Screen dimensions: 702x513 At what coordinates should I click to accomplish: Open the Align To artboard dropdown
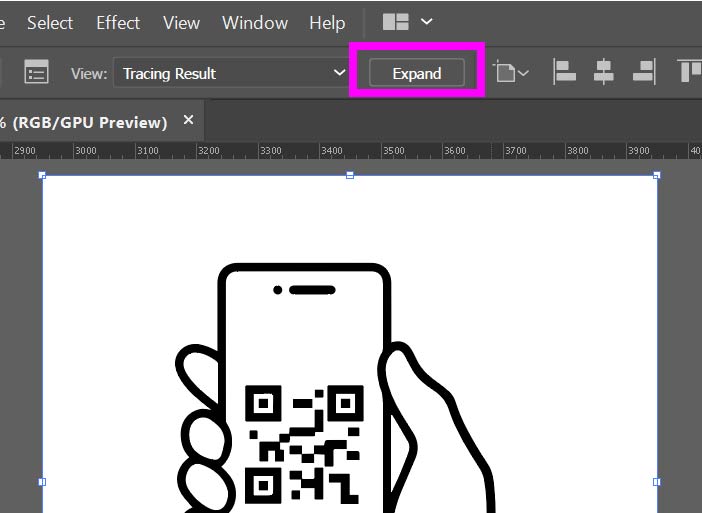[x=511, y=72]
